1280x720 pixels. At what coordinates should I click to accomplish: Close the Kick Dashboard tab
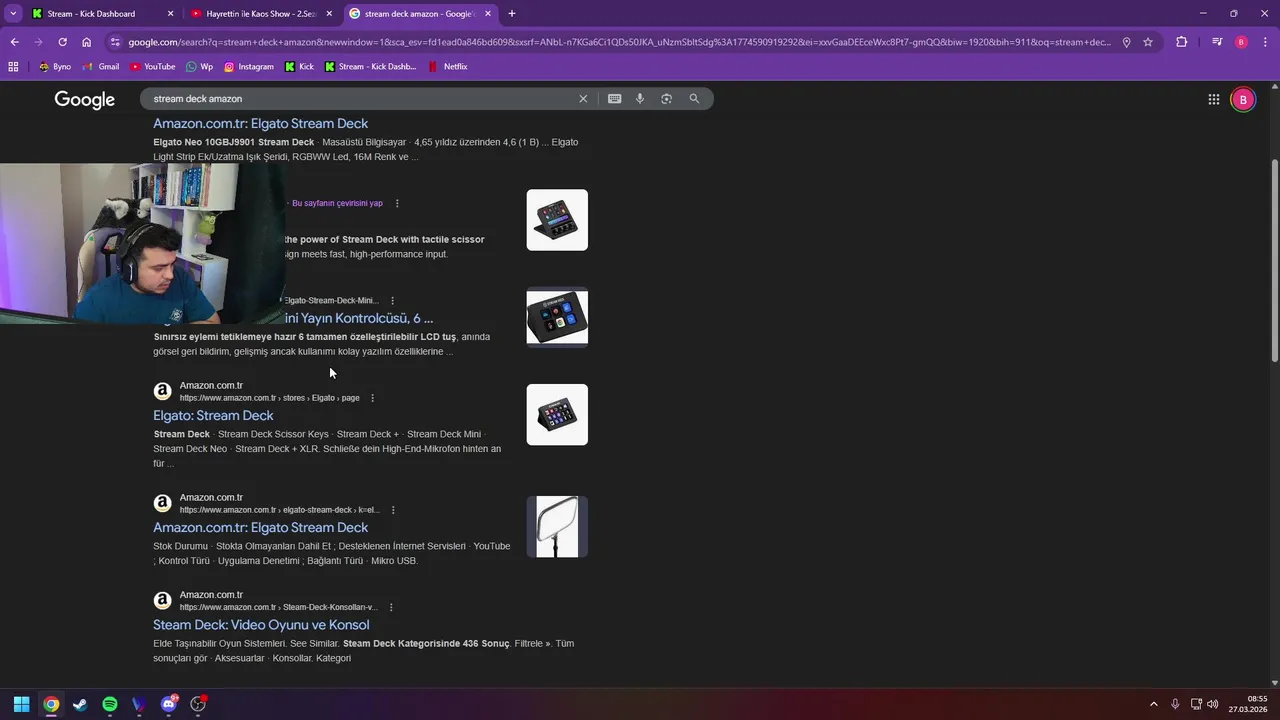coord(170,14)
